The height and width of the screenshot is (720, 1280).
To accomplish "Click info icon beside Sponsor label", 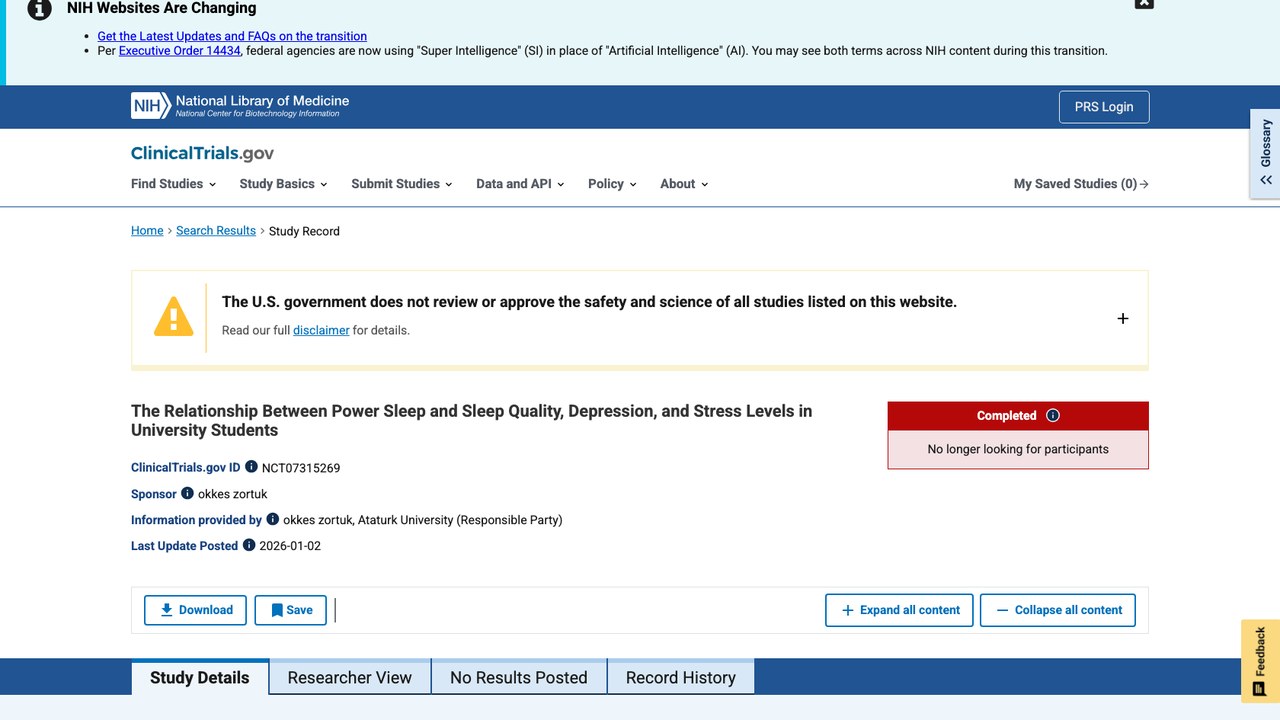I will click(x=187, y=493).
